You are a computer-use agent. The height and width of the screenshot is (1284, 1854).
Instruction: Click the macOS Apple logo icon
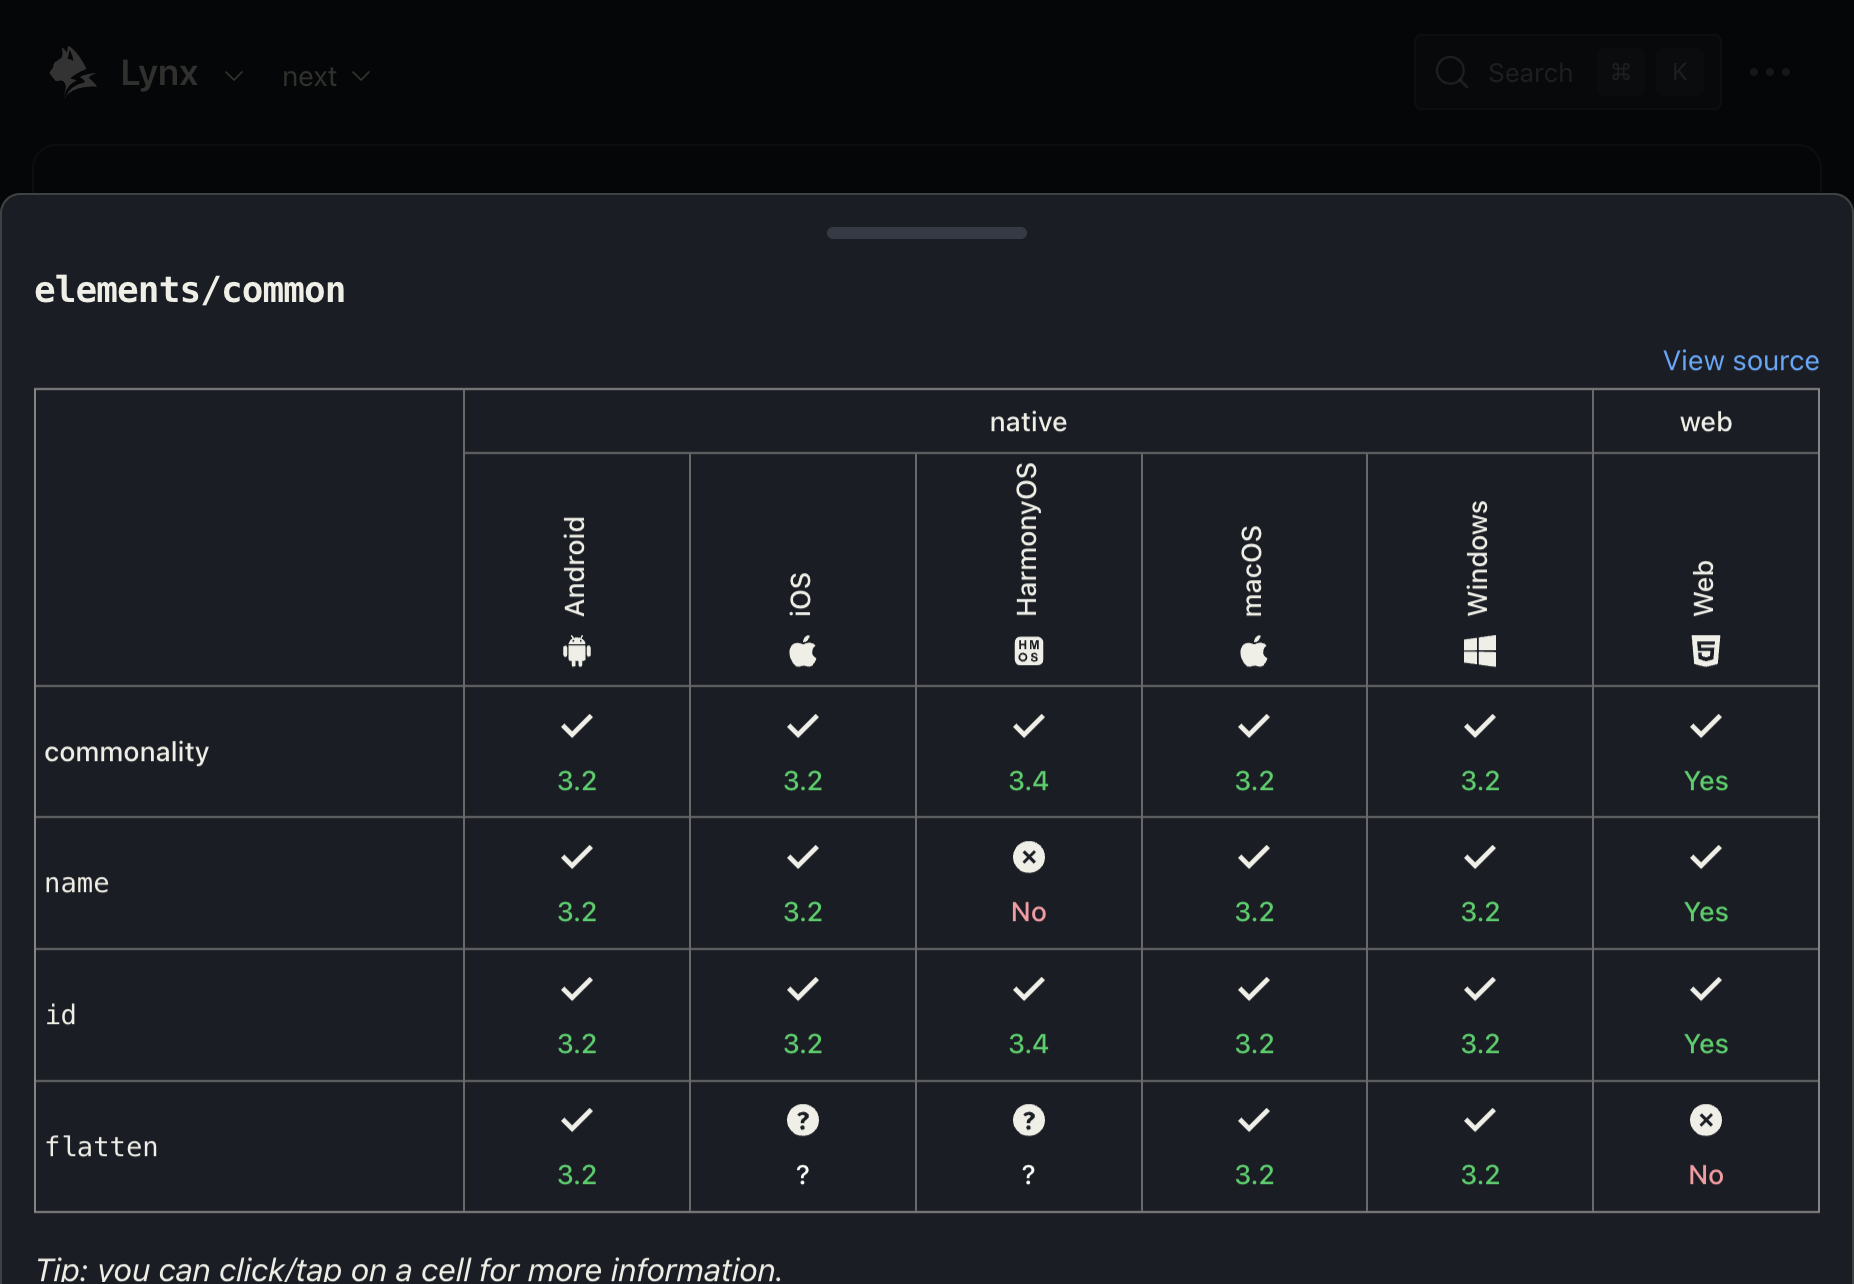tap(1254, 651)
